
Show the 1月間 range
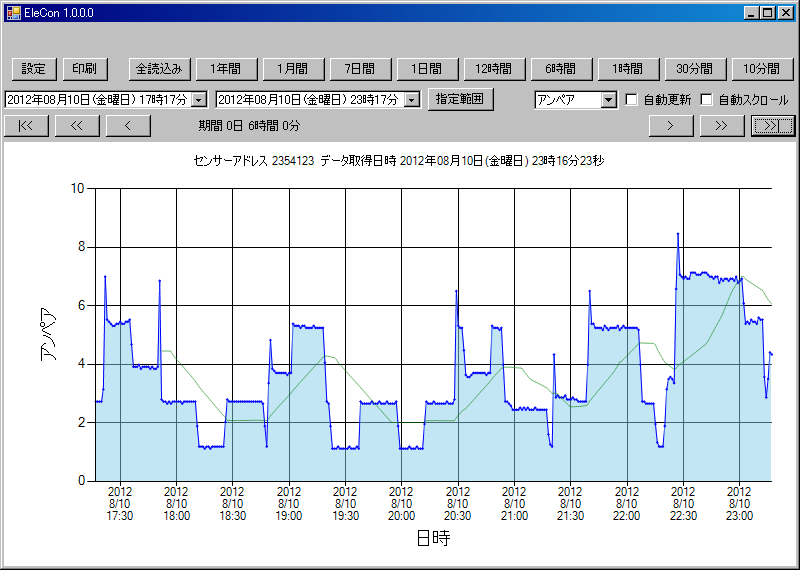[293, 69]
